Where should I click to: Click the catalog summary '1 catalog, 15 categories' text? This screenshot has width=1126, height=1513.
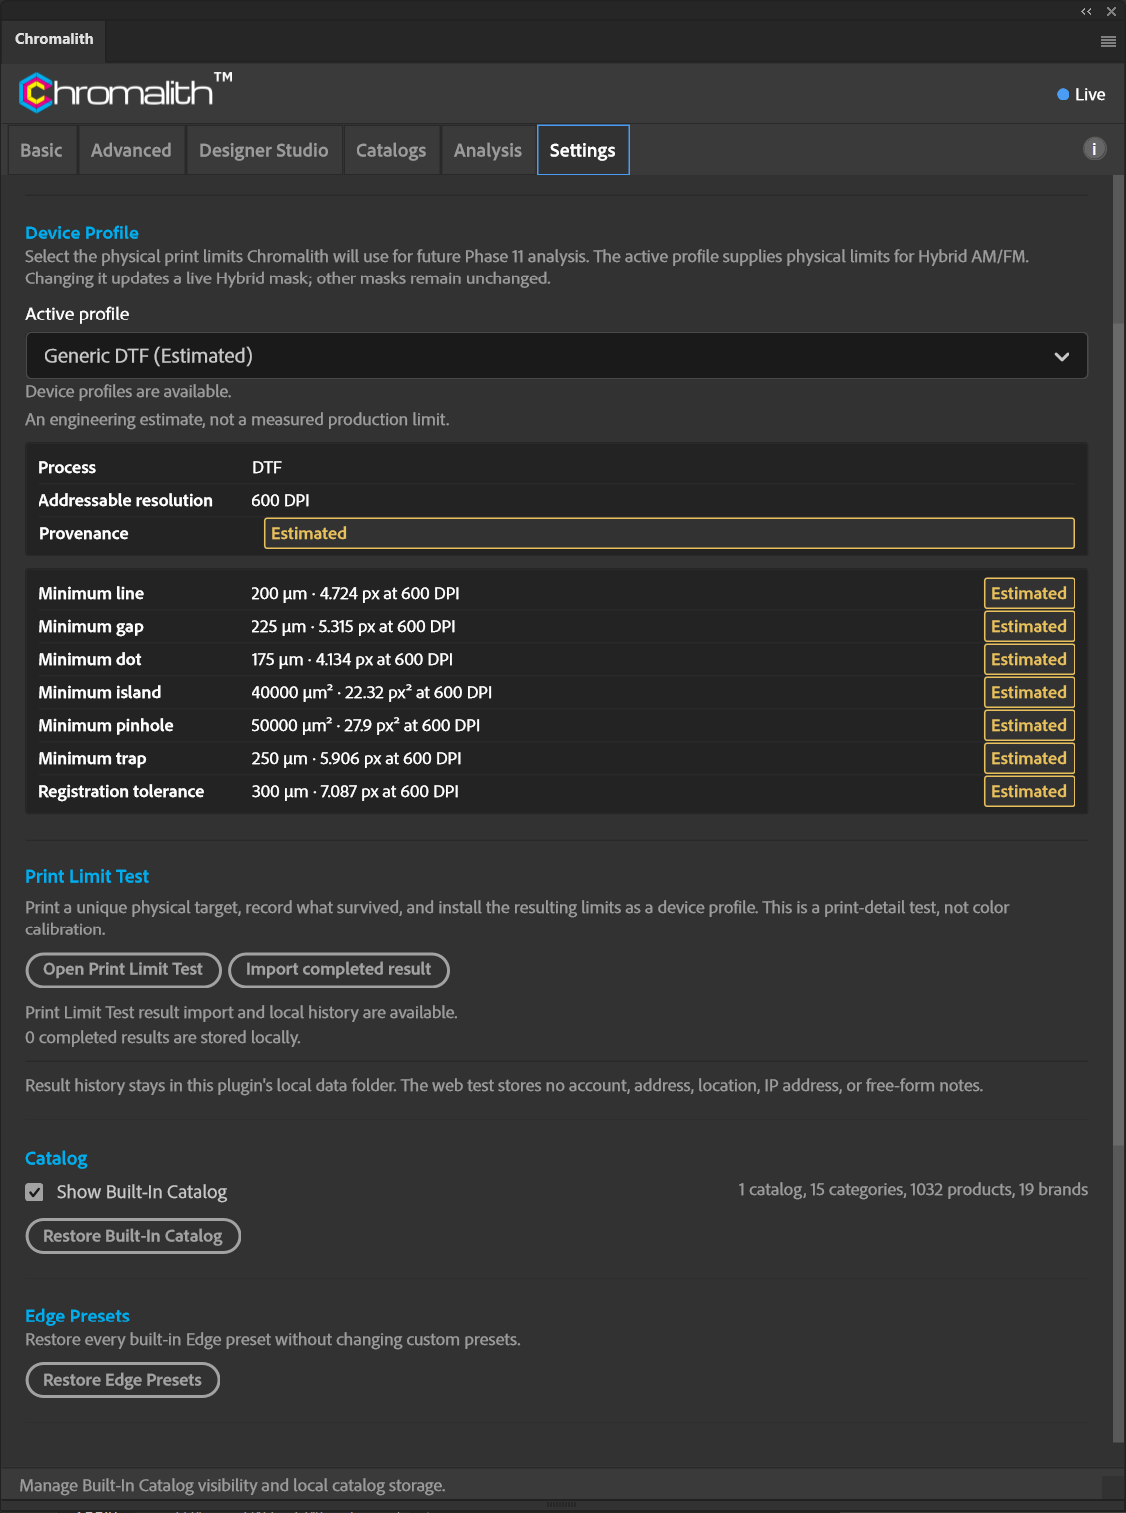coord(913,1189)
